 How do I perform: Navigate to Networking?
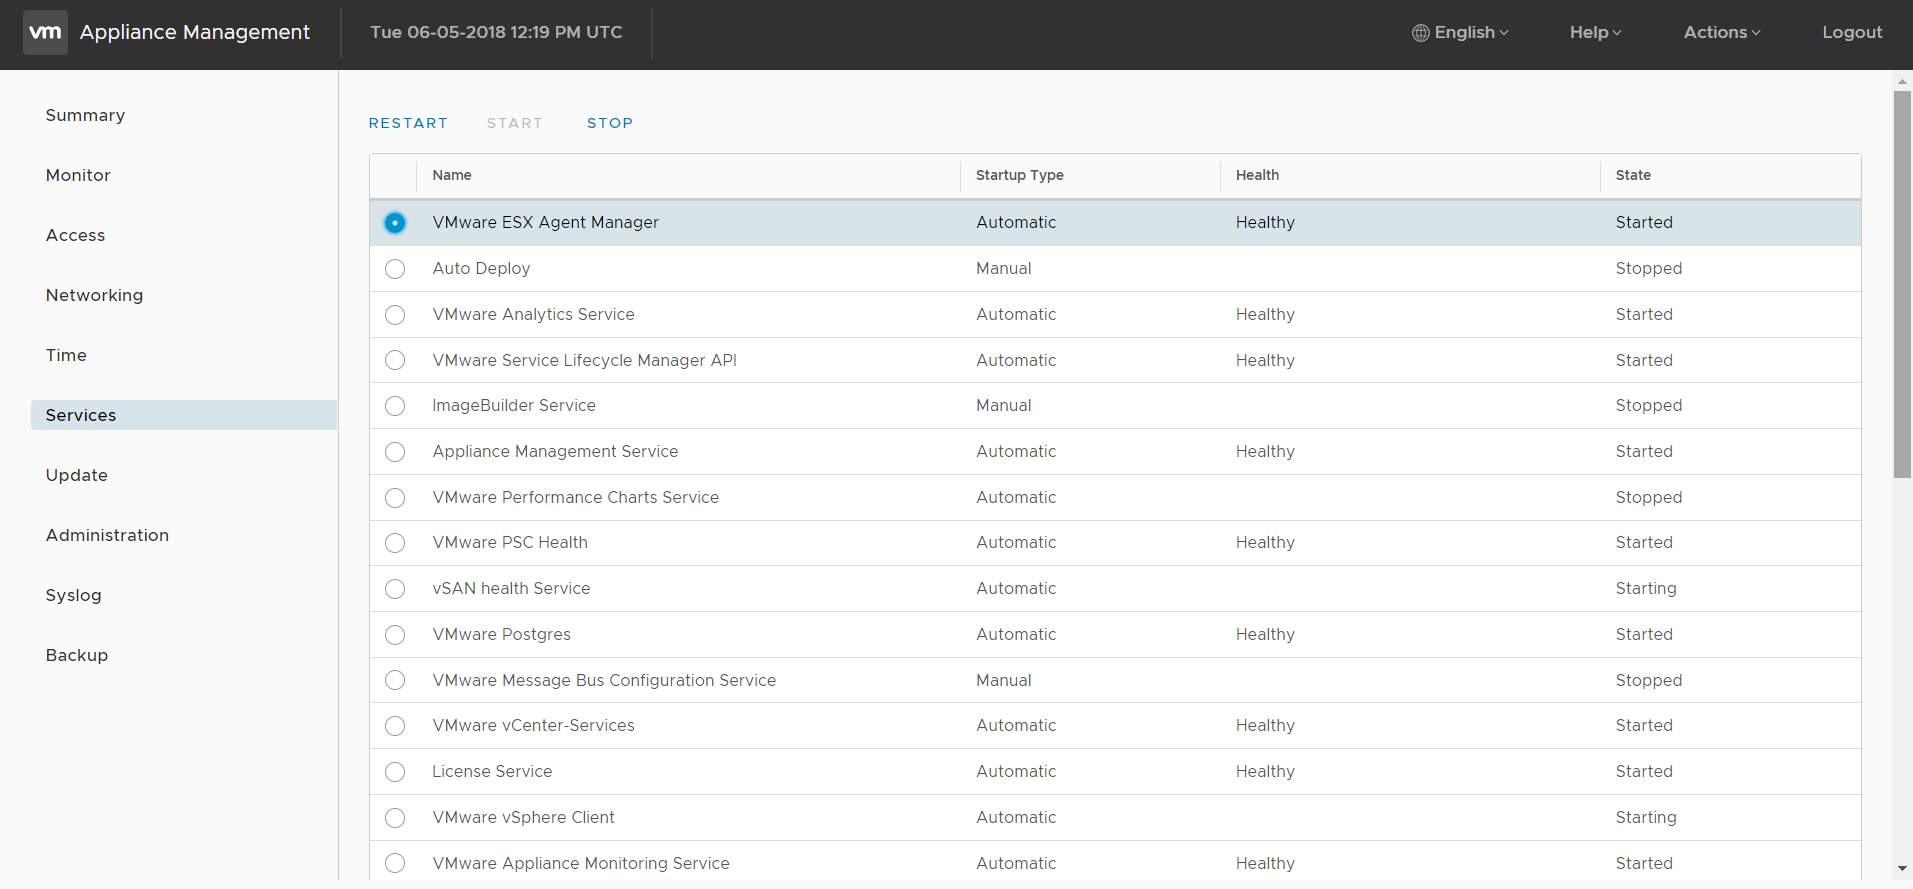(x=94, y=295)
